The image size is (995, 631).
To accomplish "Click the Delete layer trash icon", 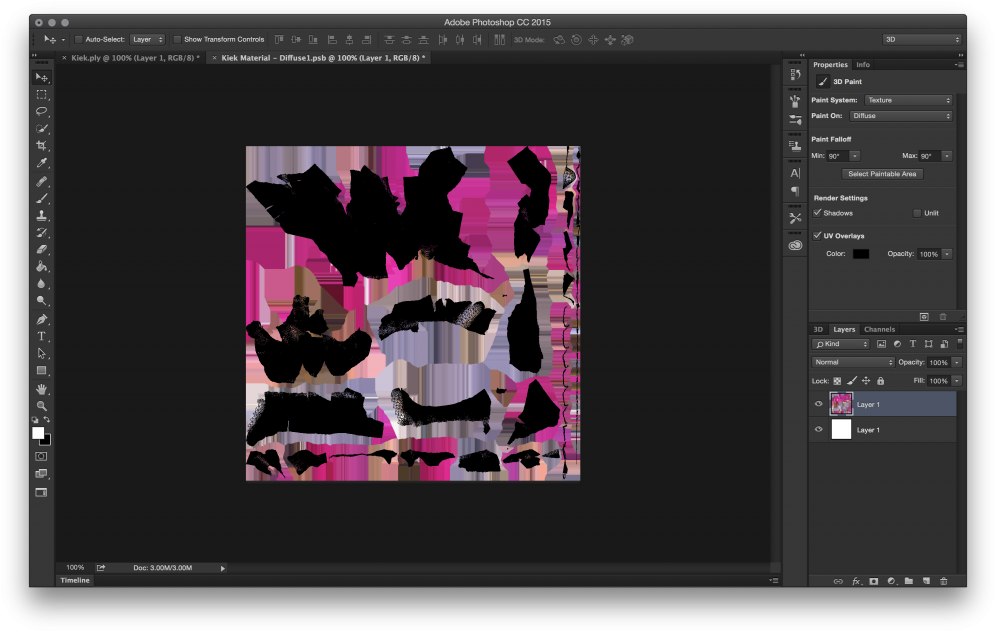I will coord(944,581).
